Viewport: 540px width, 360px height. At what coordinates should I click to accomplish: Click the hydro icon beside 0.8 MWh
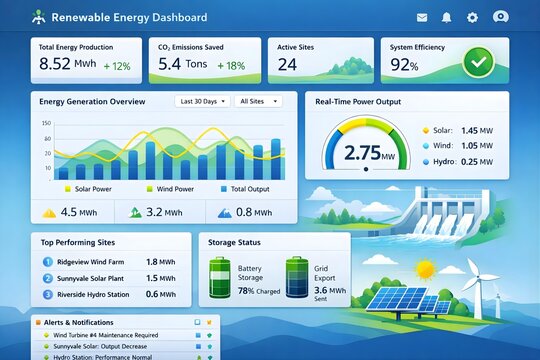click(225, 213)
